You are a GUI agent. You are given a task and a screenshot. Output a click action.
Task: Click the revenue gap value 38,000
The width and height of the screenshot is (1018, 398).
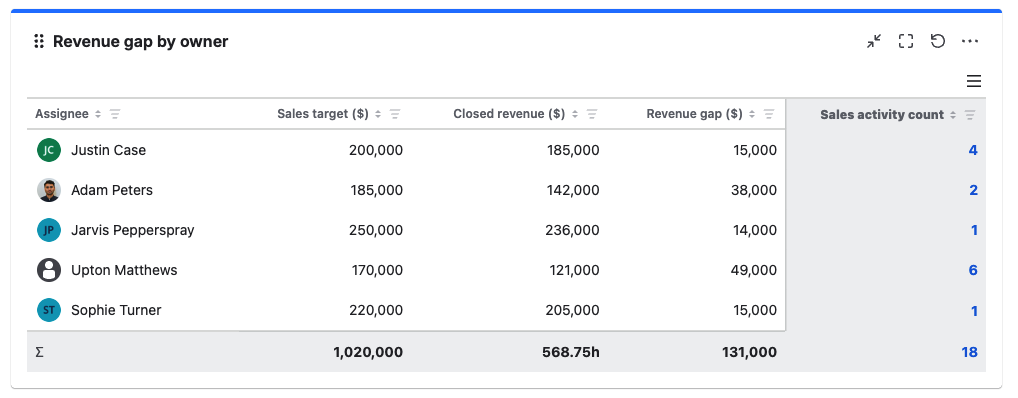point(753,190)
